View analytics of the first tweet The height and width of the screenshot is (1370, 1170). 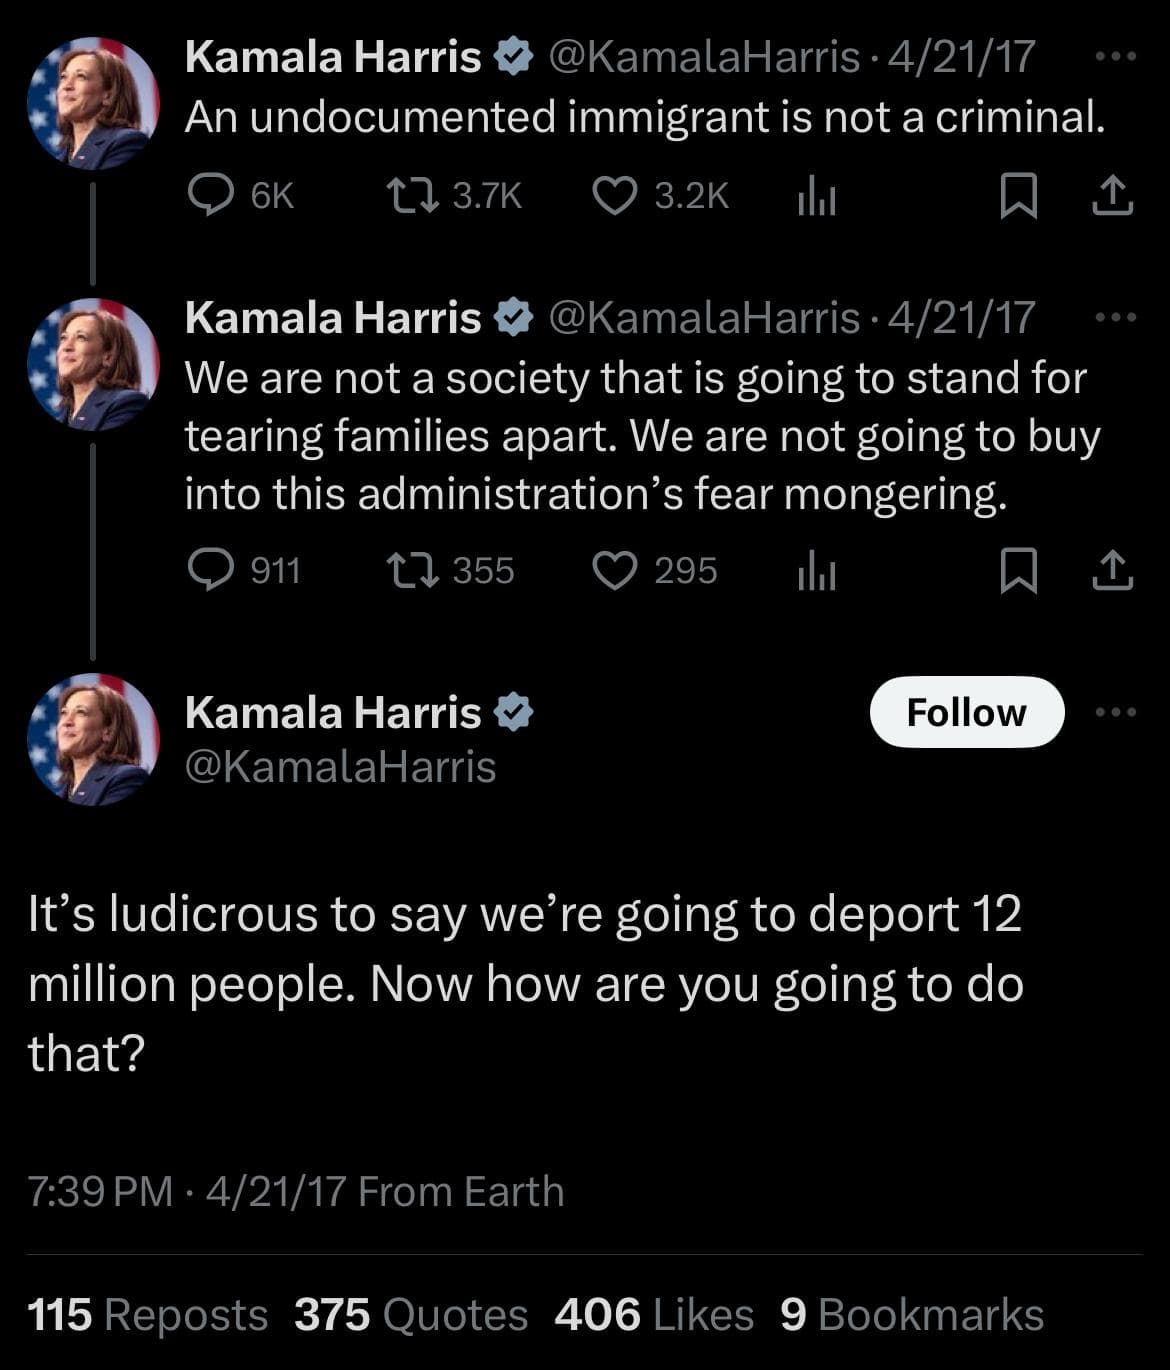[x=816, y=197]
